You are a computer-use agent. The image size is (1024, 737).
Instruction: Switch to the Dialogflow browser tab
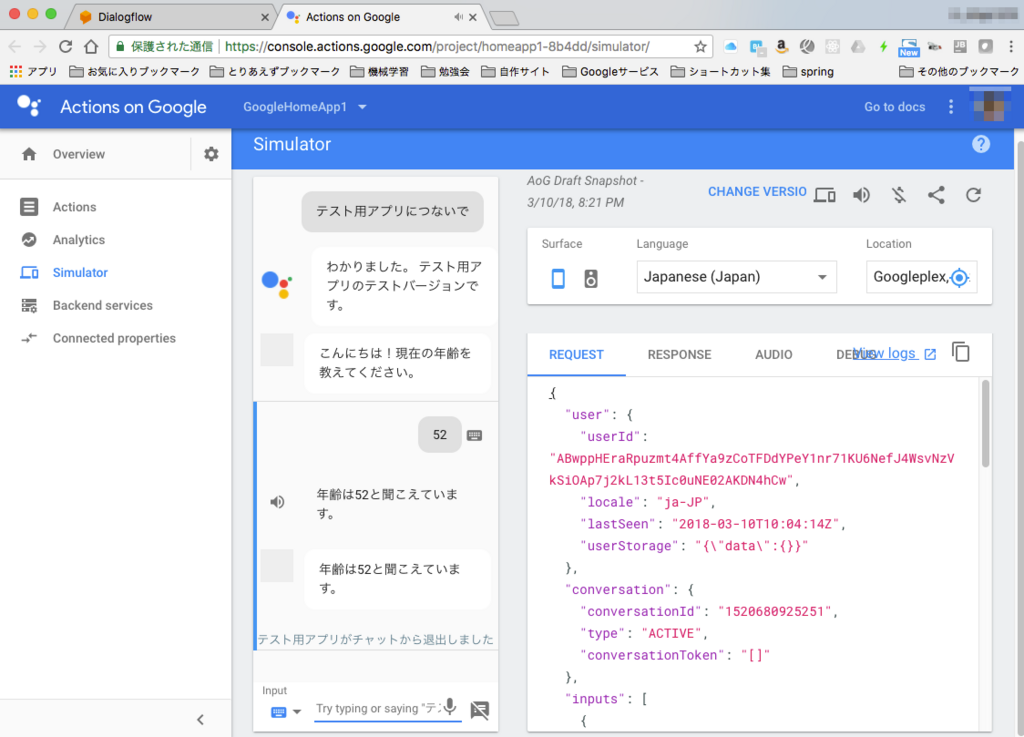coord(168,17)
